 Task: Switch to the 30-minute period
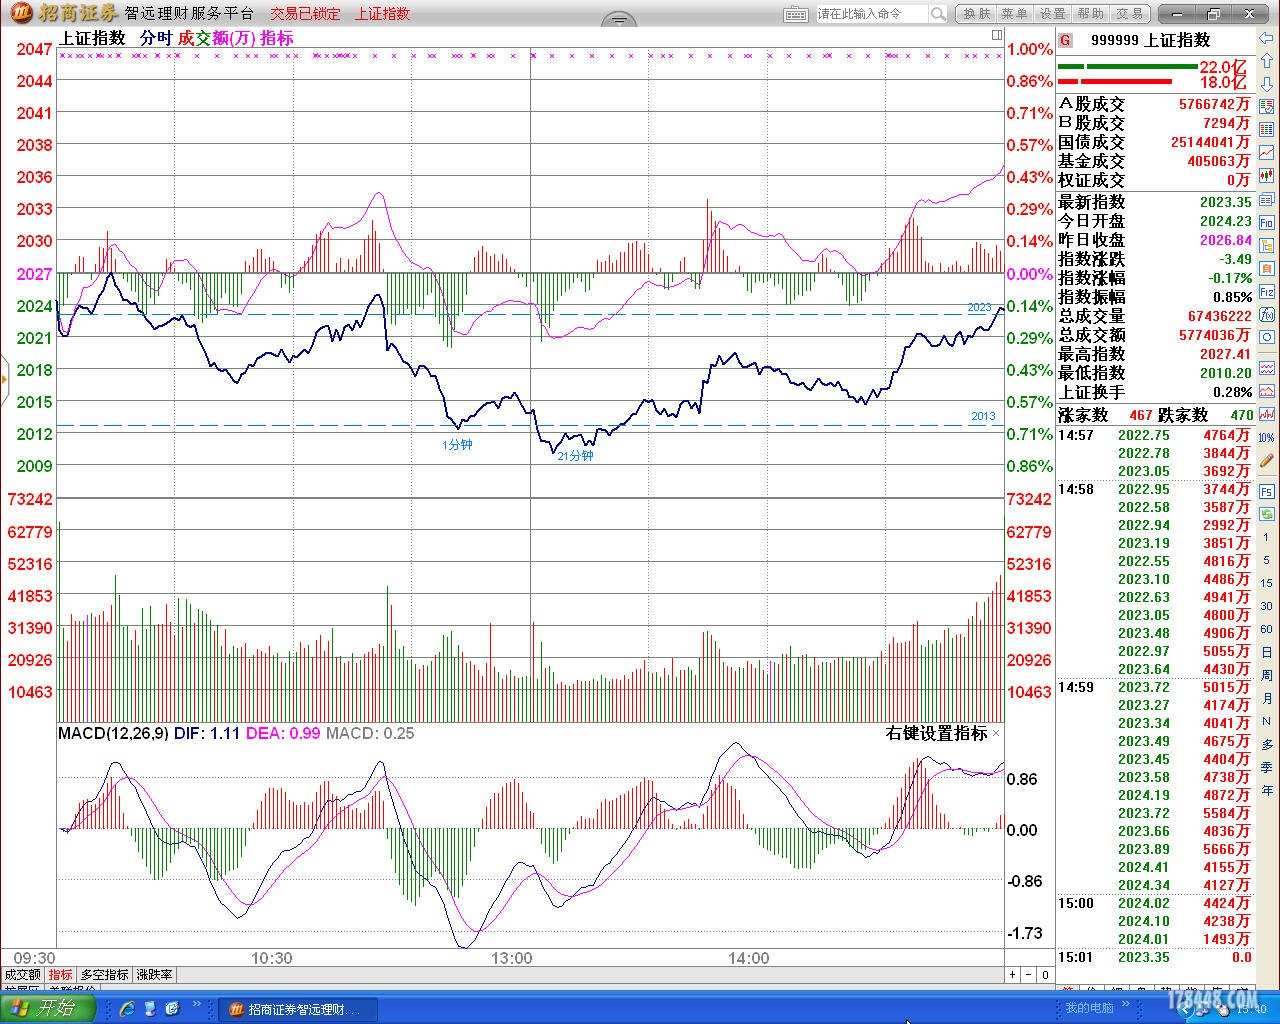[1266, 607]
